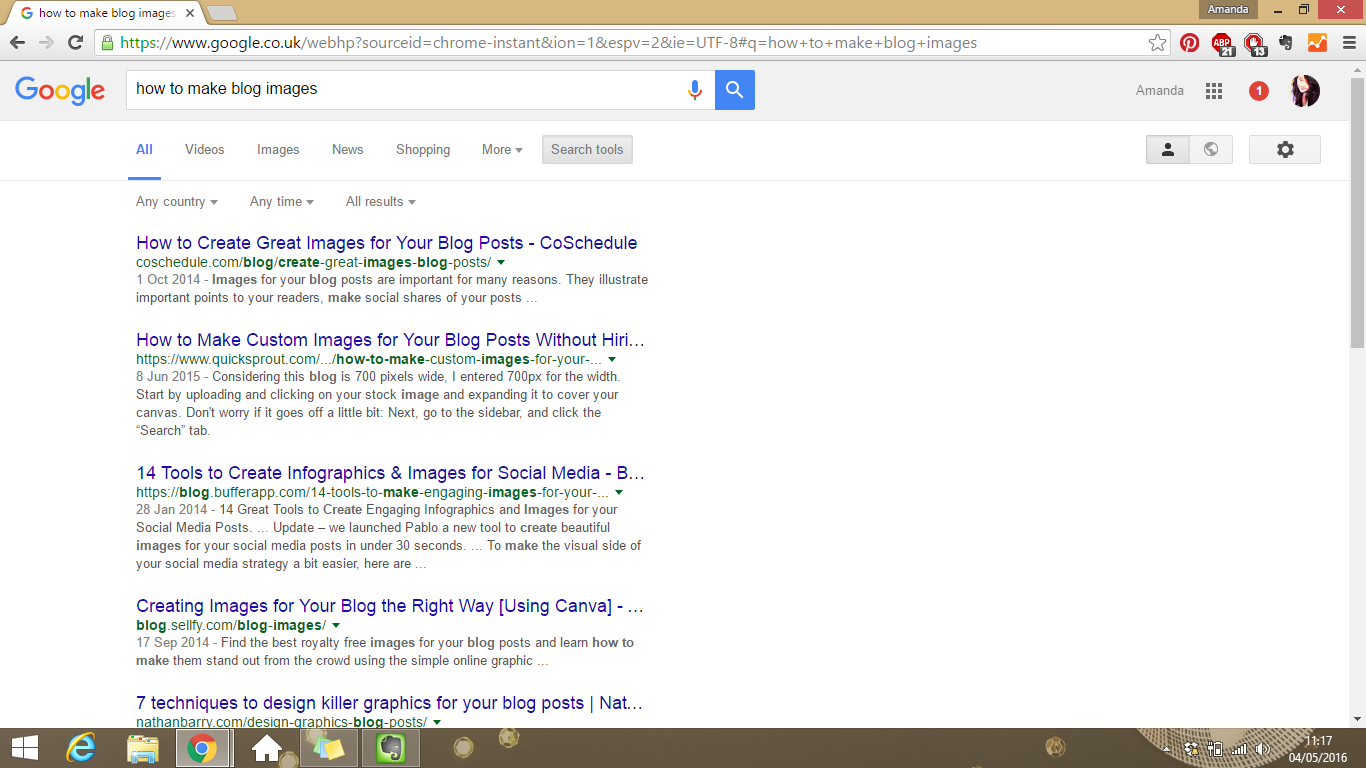The image size is (1366, 768).
Task: Switch to the Shopping tab
Action: (423, 150)
